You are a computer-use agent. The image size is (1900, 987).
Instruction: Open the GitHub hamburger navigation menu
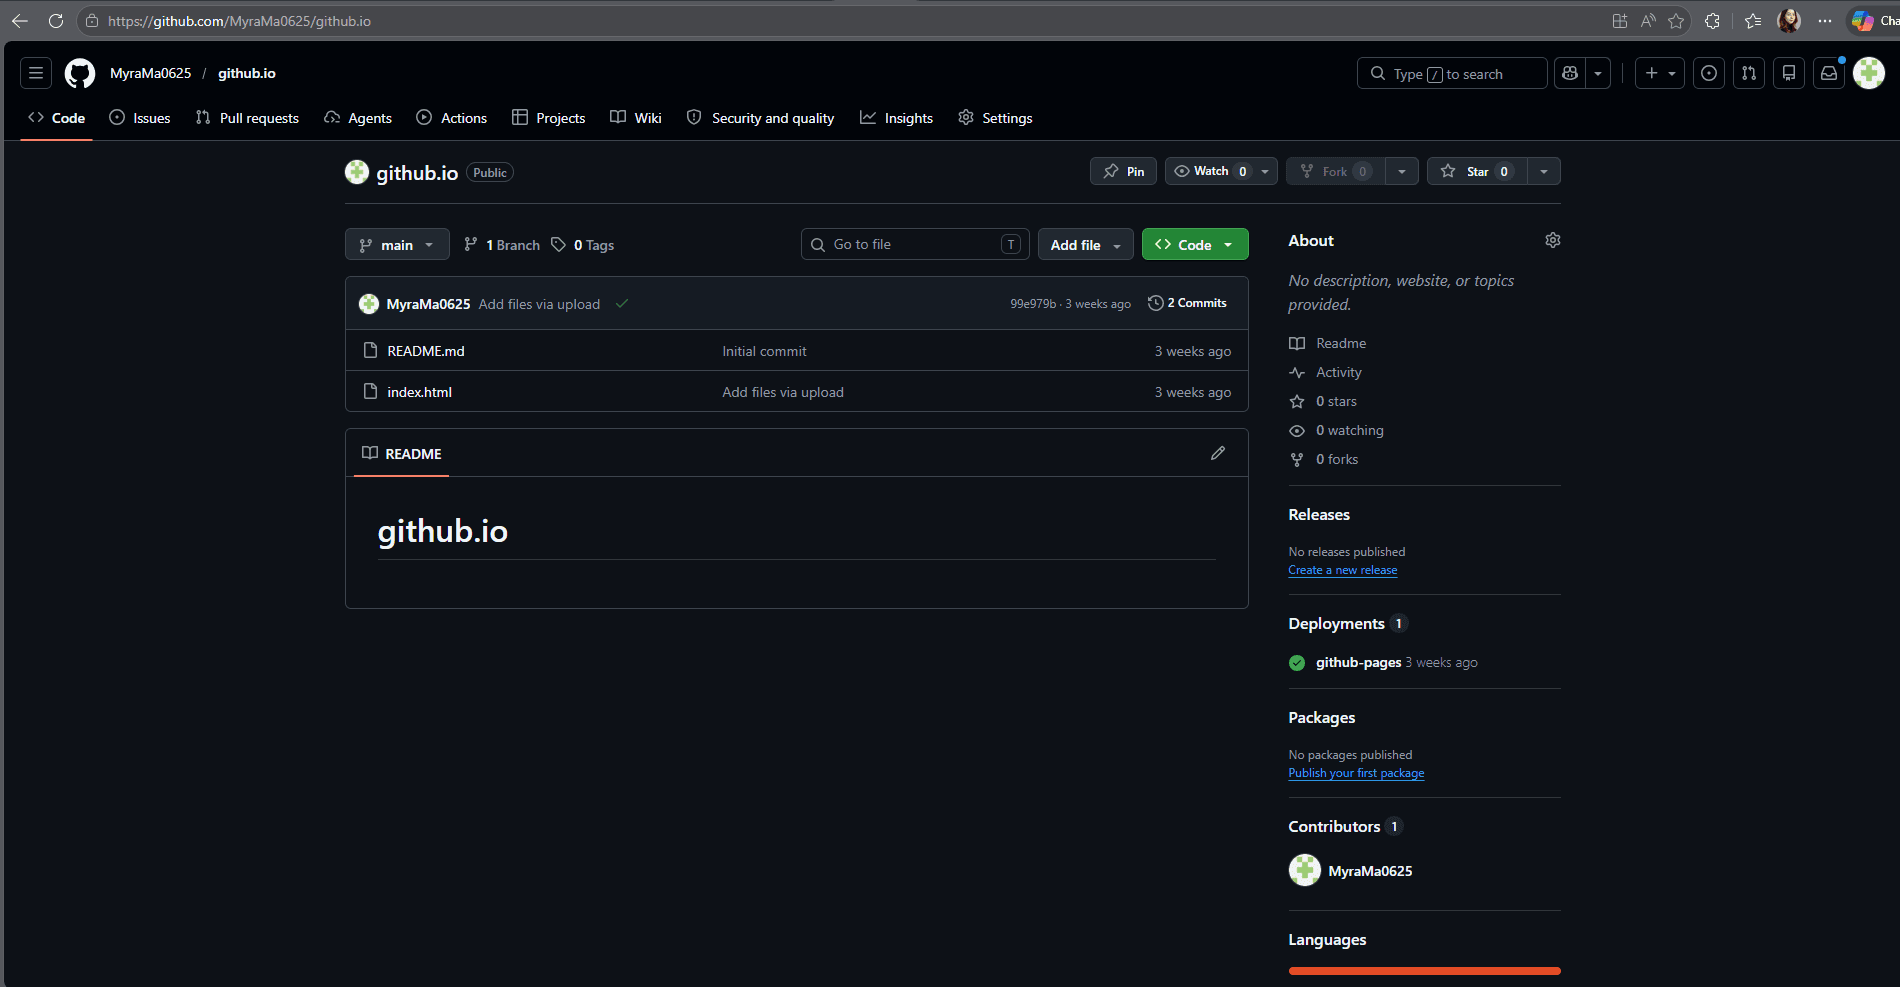36,73
